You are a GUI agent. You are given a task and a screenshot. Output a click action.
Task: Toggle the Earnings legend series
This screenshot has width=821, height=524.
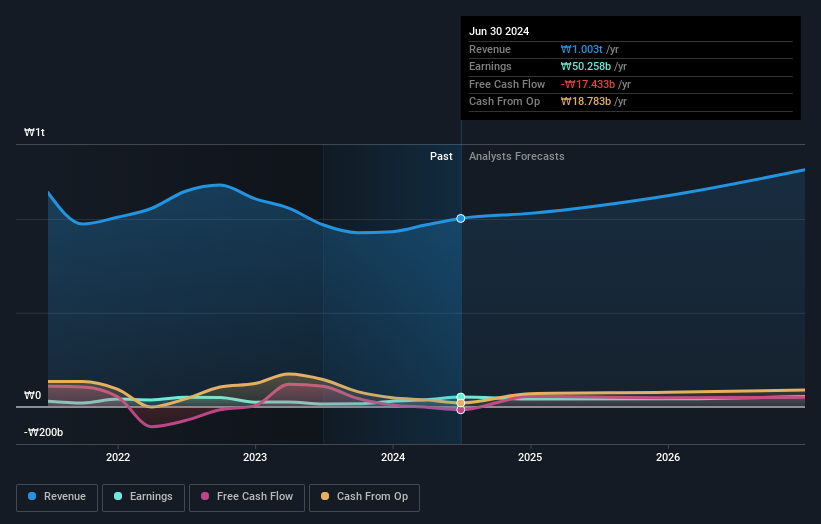(x=143, y=497)
